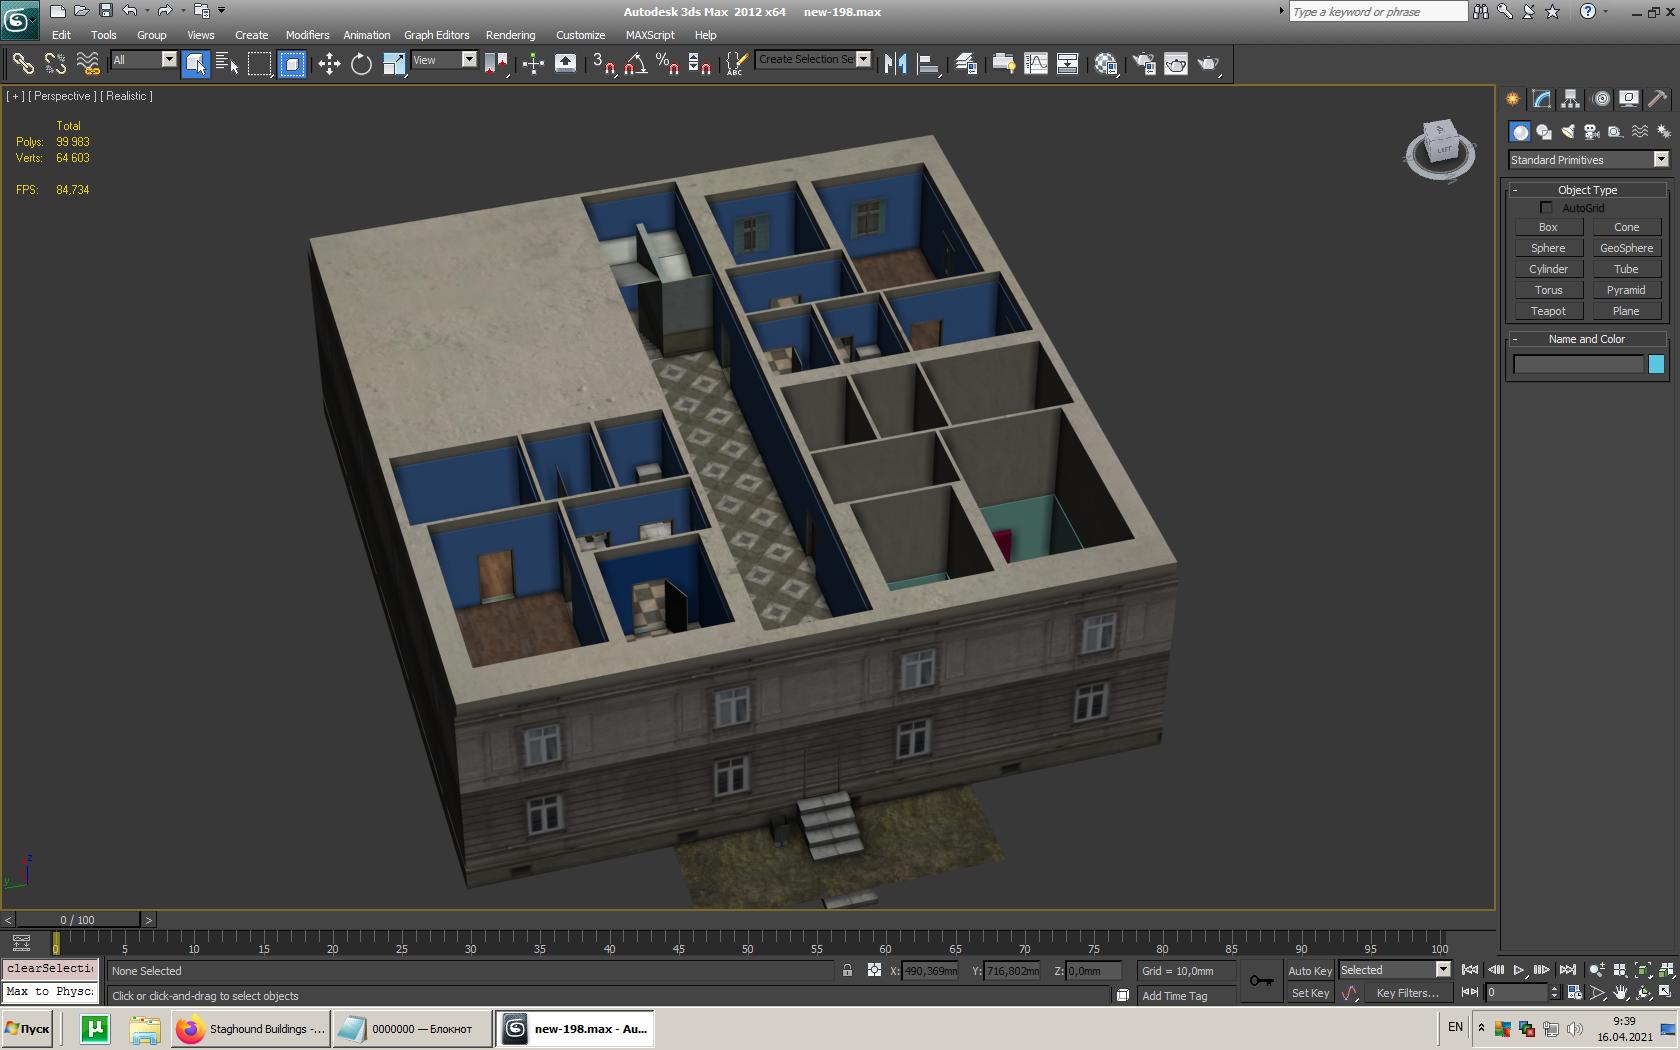
Task: Play the animation
Action: pyautogui.click(x=1518, y=970)
